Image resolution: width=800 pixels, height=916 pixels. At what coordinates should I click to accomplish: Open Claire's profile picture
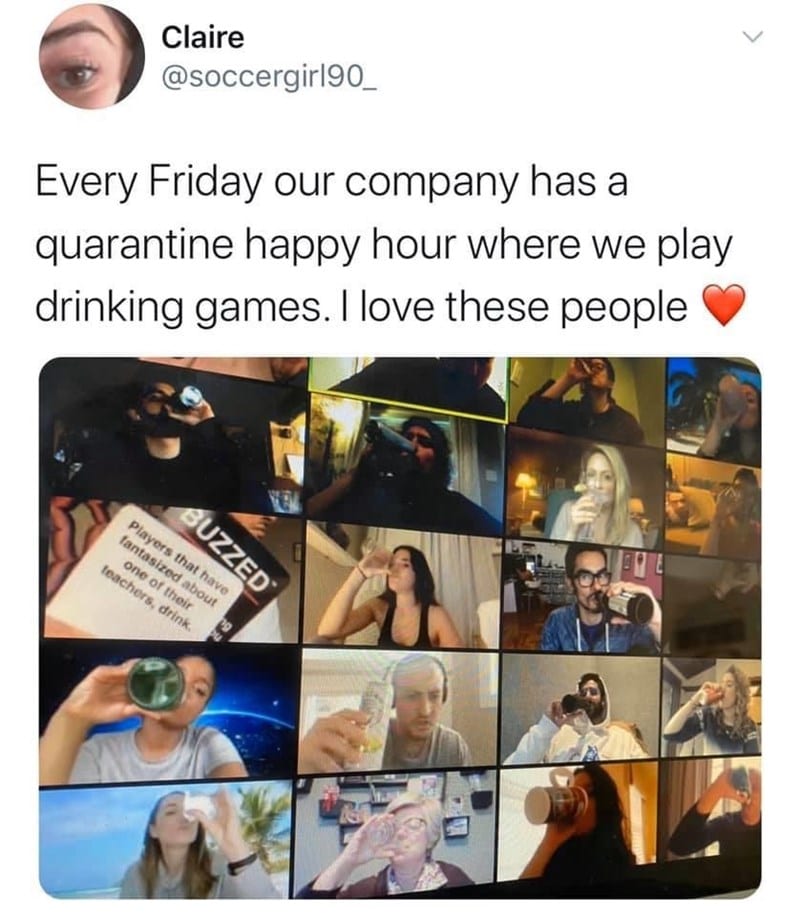[92, 57]
